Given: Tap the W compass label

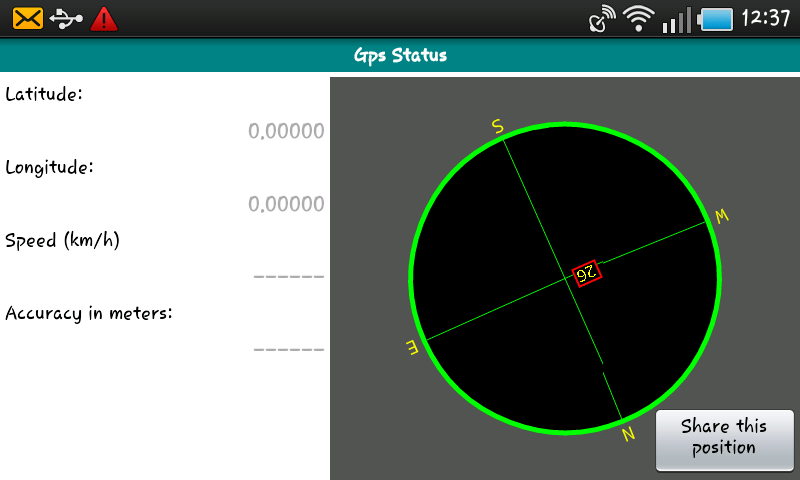Looking at the screenshot, I should 722,216.
